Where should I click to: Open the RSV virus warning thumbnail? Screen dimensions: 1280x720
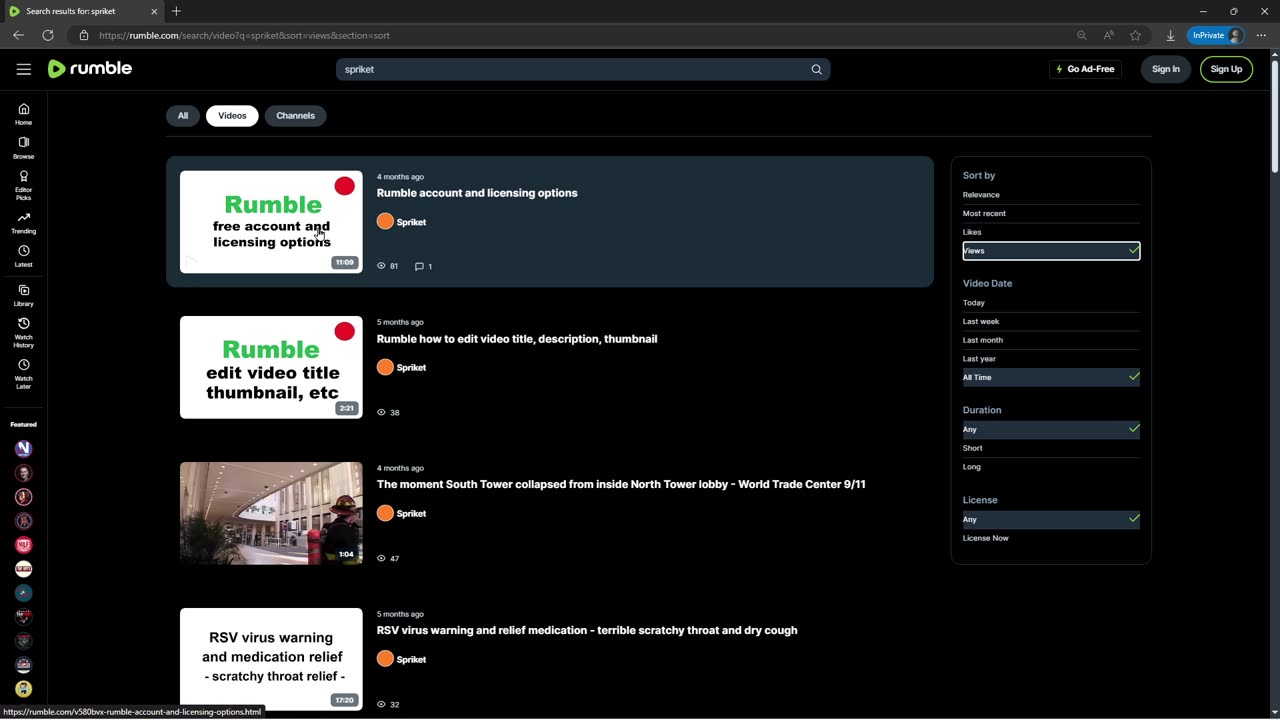271,659
